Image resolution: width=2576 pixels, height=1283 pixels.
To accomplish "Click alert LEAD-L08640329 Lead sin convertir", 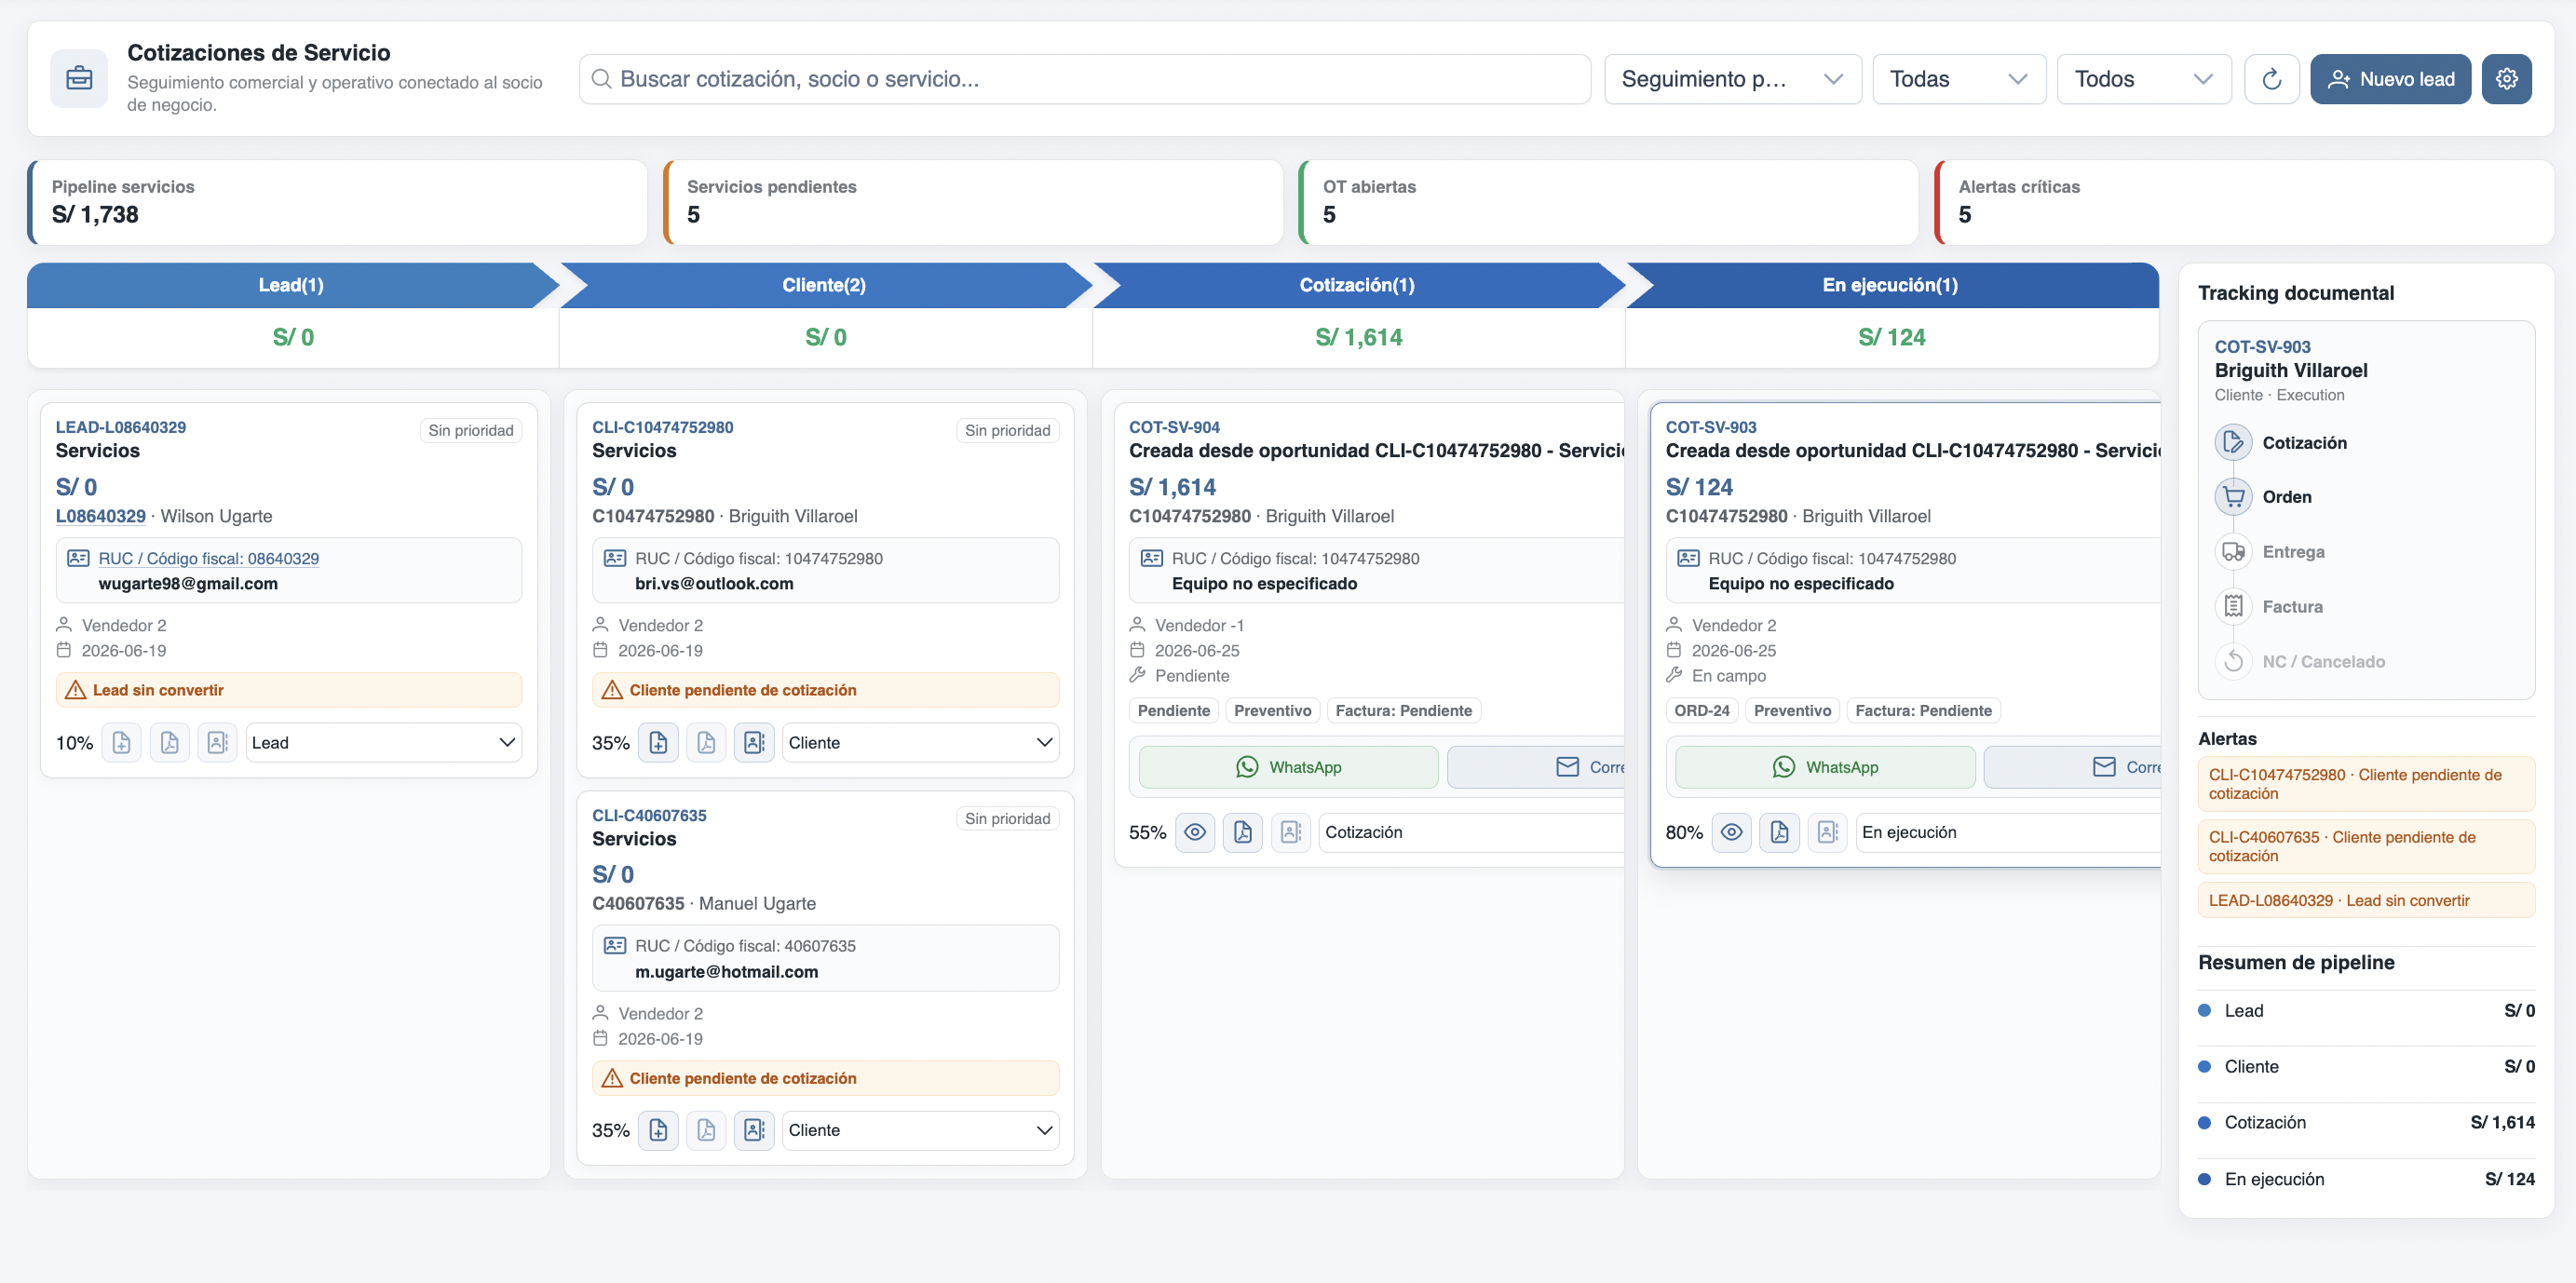I will (x=2366, y=900).
